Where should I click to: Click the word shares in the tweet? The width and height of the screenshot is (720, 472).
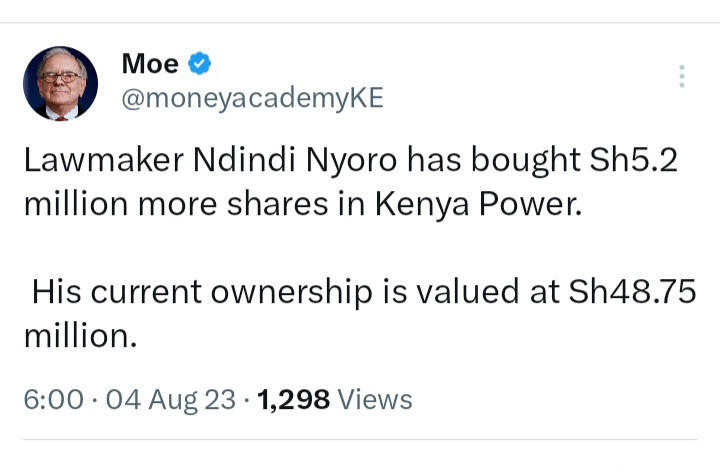coord(302,204)
